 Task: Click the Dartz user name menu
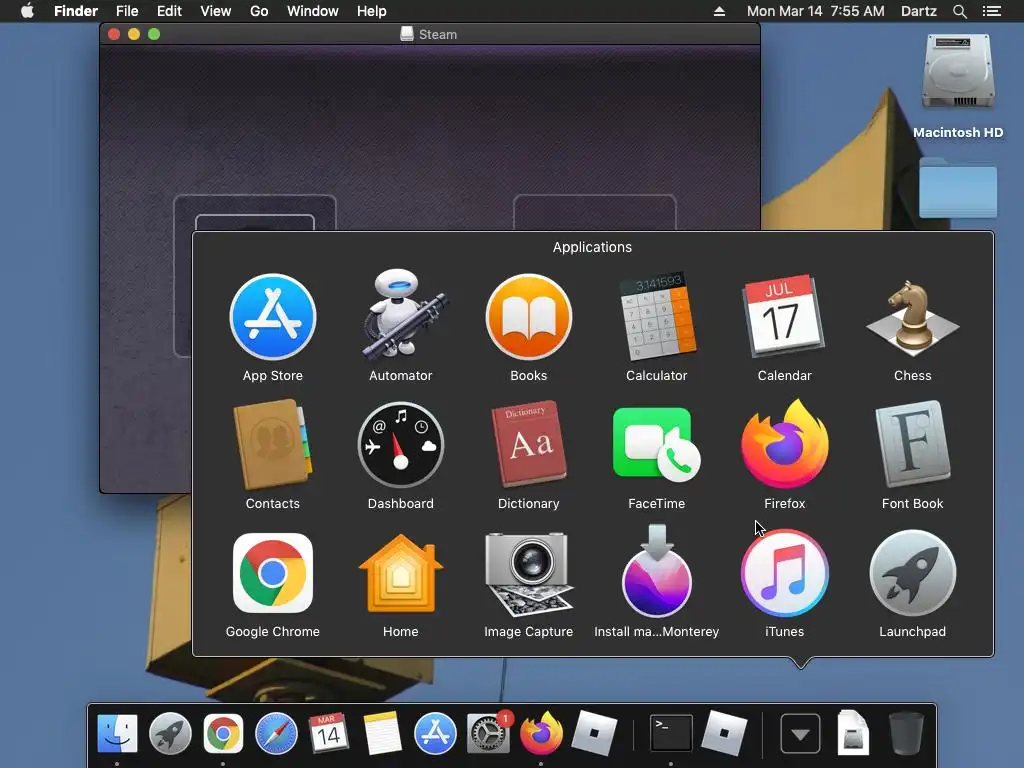coord(919,11)
